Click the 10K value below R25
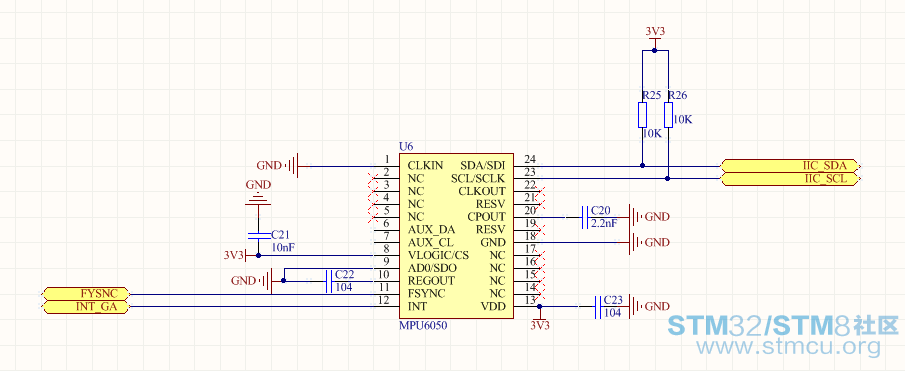905x371 pixels. (x=652, y=133)
